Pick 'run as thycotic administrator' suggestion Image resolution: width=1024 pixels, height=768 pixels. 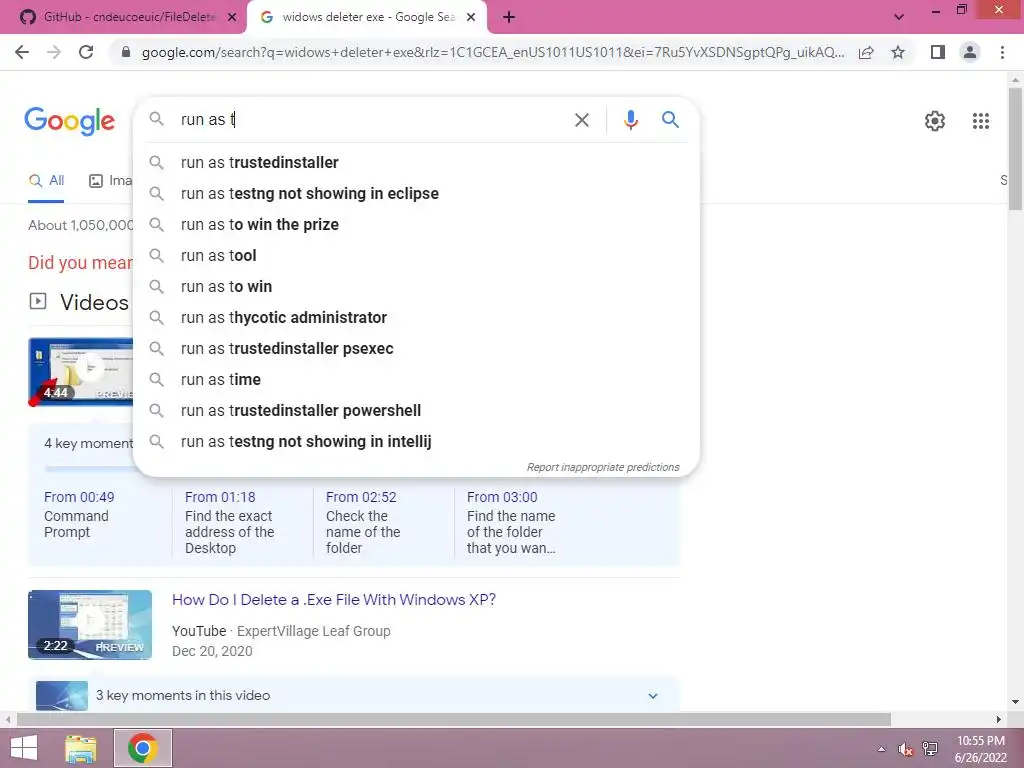point(416,317)
